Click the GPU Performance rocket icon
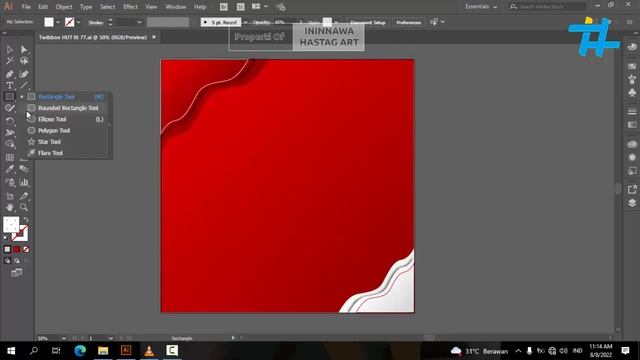 tap(280, 7)
